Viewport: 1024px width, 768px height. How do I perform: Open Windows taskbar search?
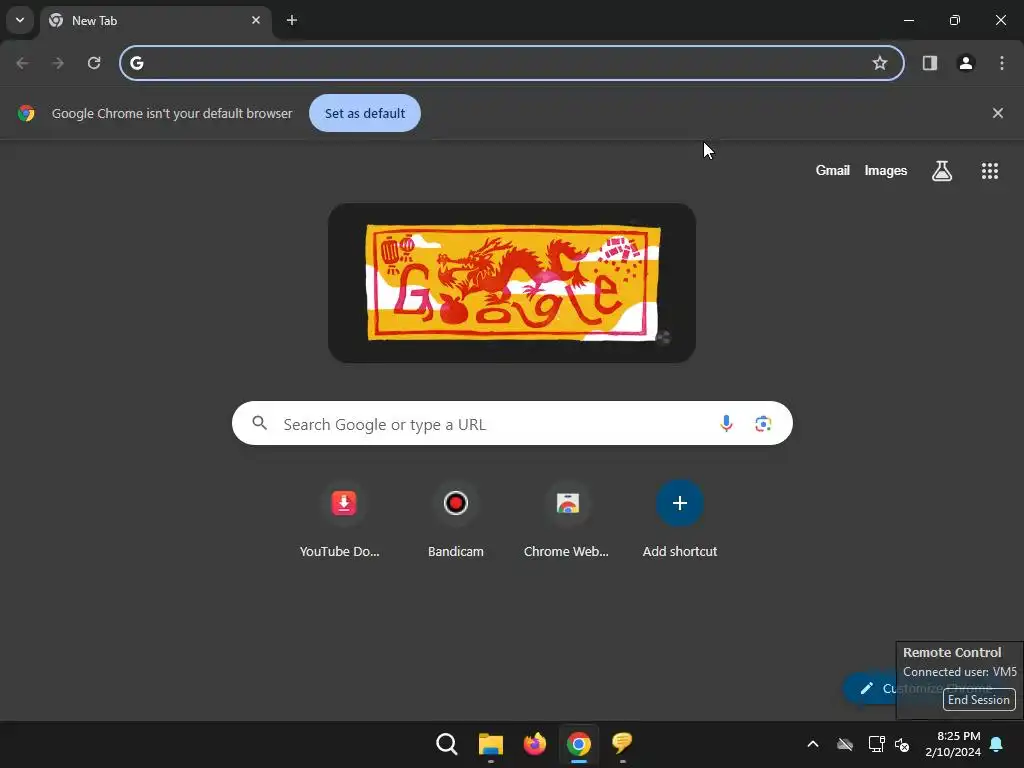coord(447,744)
